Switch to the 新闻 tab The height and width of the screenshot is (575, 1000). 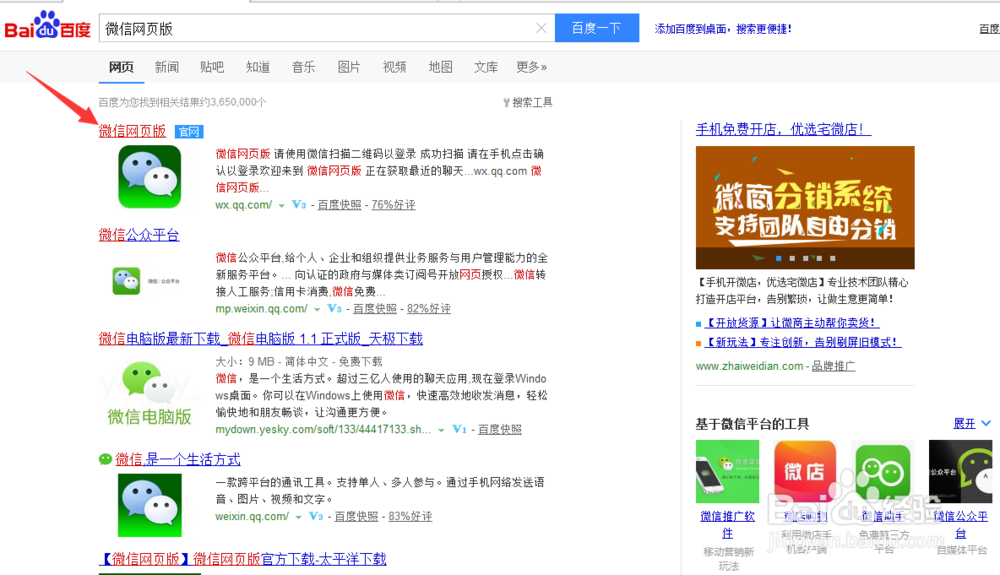coord(166,67)
